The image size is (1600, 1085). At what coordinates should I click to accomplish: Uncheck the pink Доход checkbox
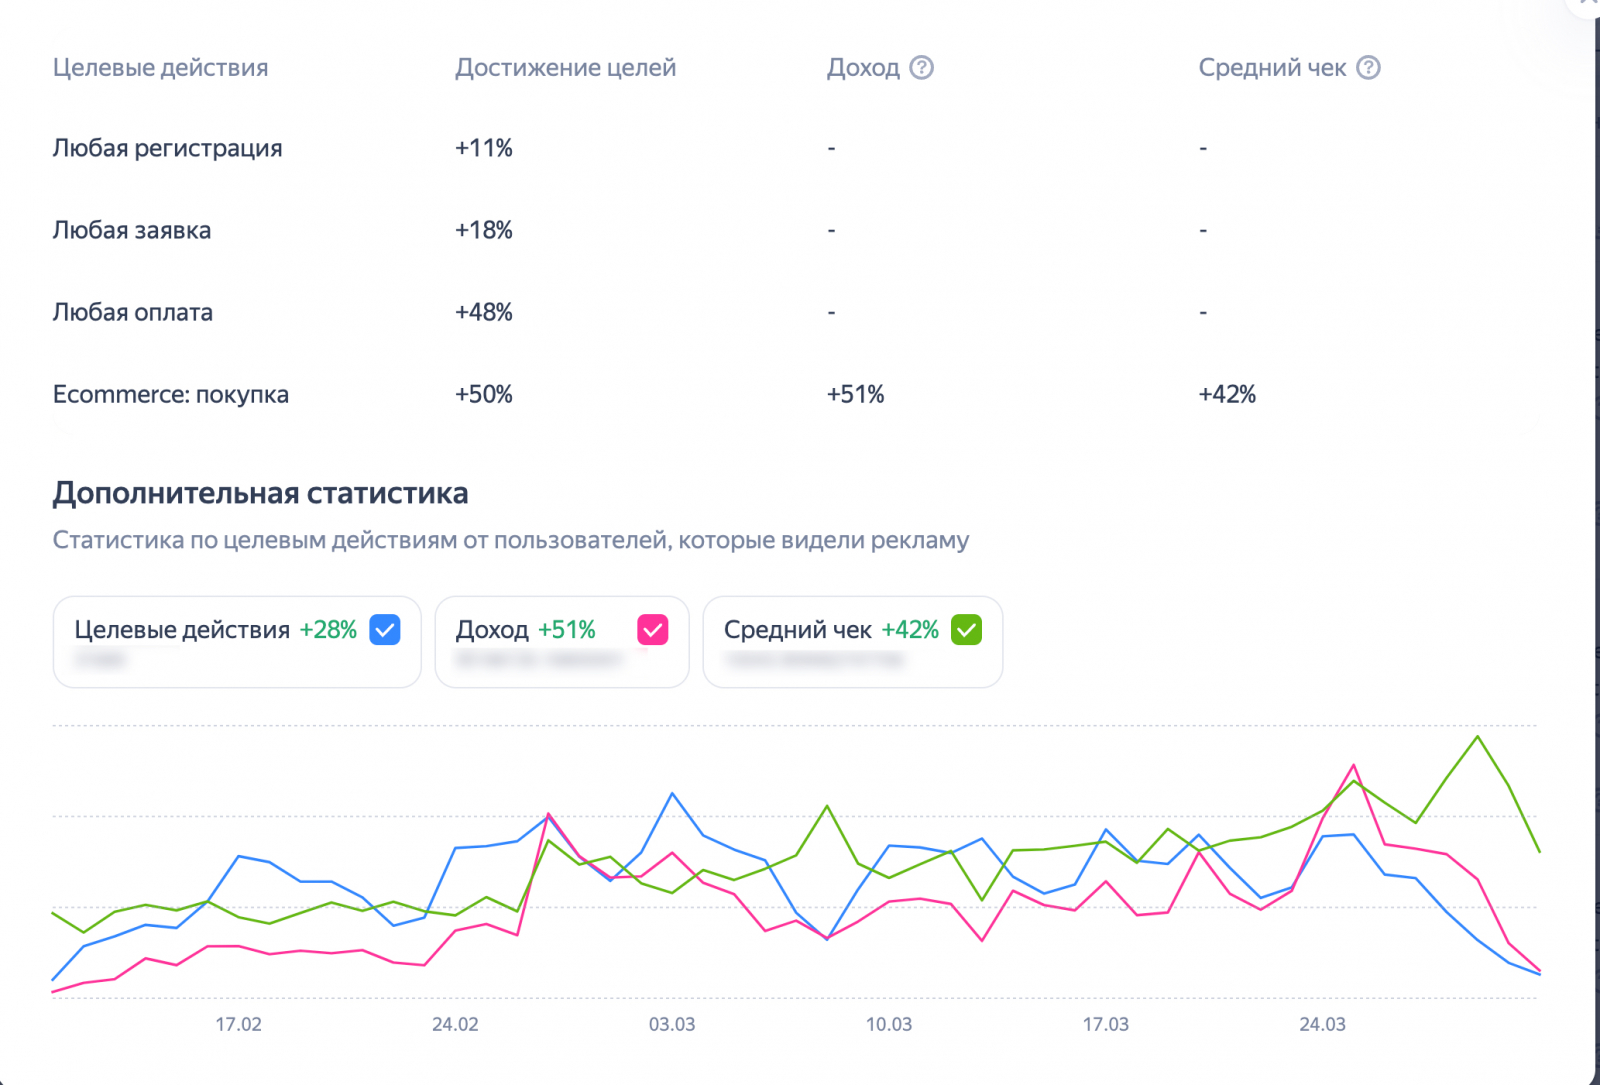[x=652, y=630]
